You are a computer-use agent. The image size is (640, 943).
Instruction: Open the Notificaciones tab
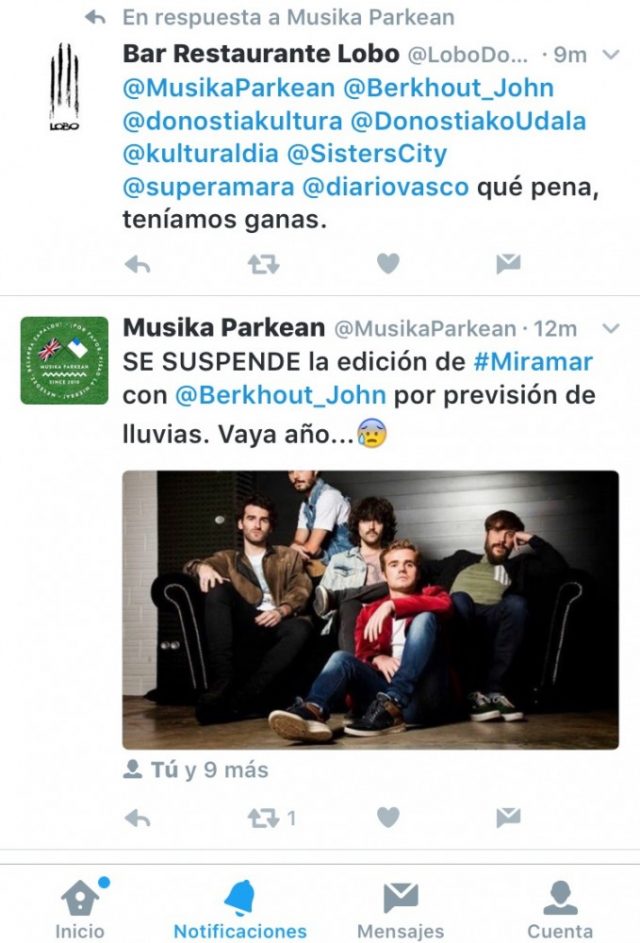click(240, 909)
